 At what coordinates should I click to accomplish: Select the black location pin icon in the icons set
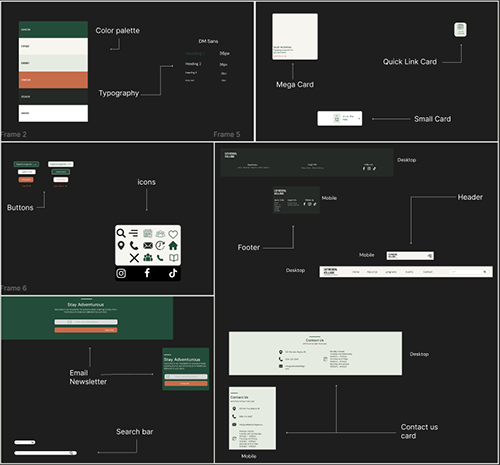click(x=121, y=245)
